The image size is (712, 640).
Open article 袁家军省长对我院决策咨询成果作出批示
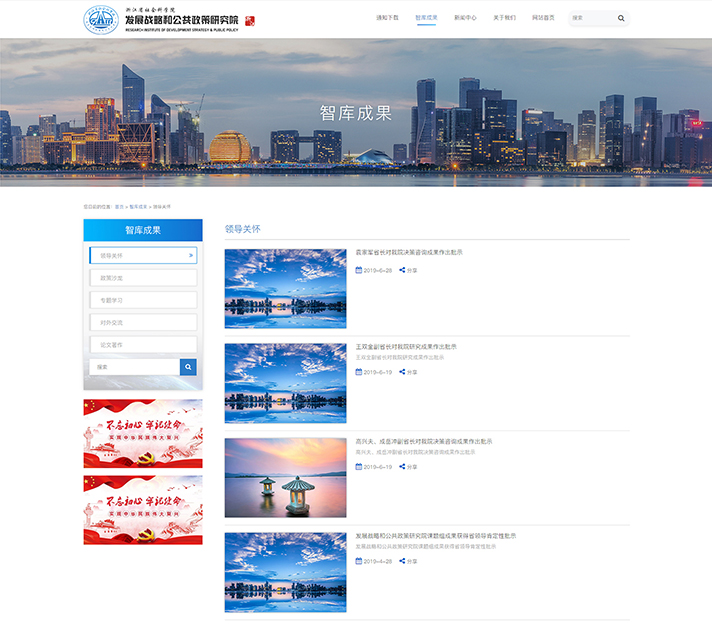[x=409, y=252]
